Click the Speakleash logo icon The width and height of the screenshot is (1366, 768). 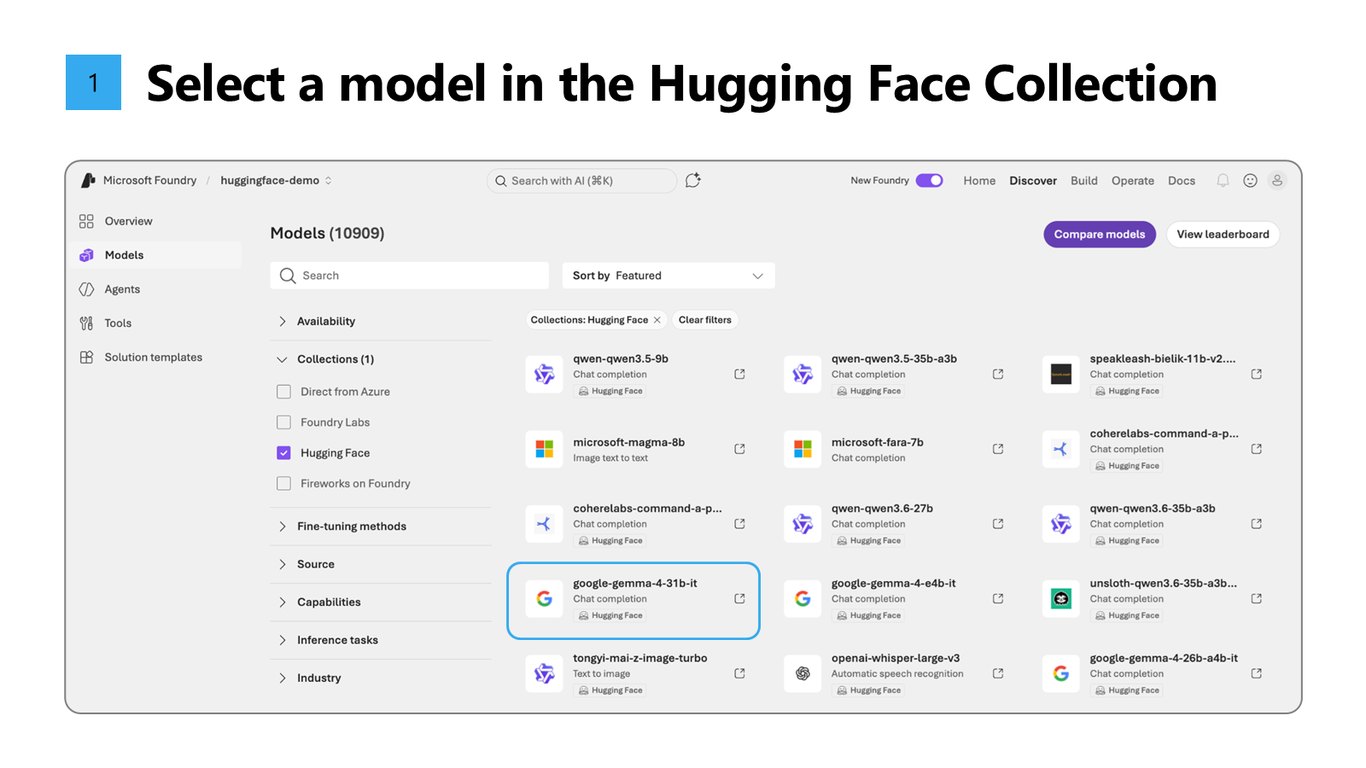pos(1061,374)
